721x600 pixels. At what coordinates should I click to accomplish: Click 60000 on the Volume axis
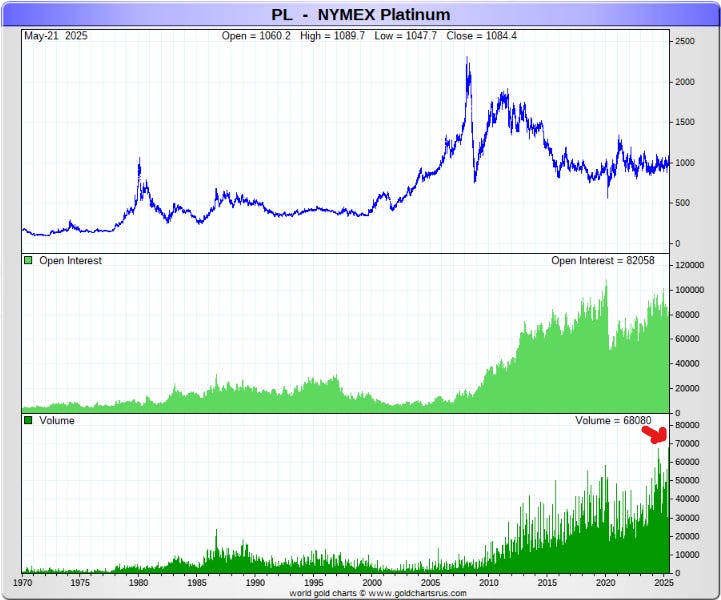pos(687,462)
